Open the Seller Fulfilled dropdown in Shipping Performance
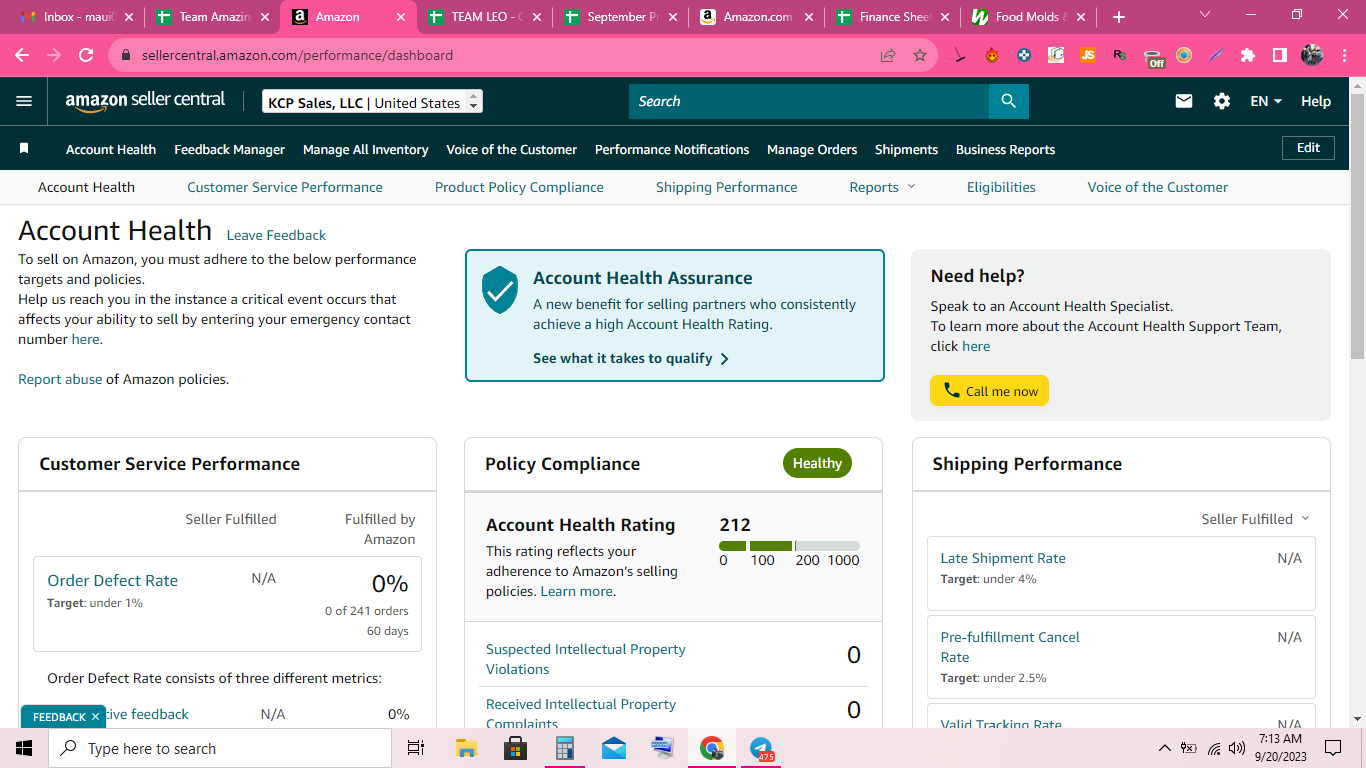 [x=1255, y=519]
